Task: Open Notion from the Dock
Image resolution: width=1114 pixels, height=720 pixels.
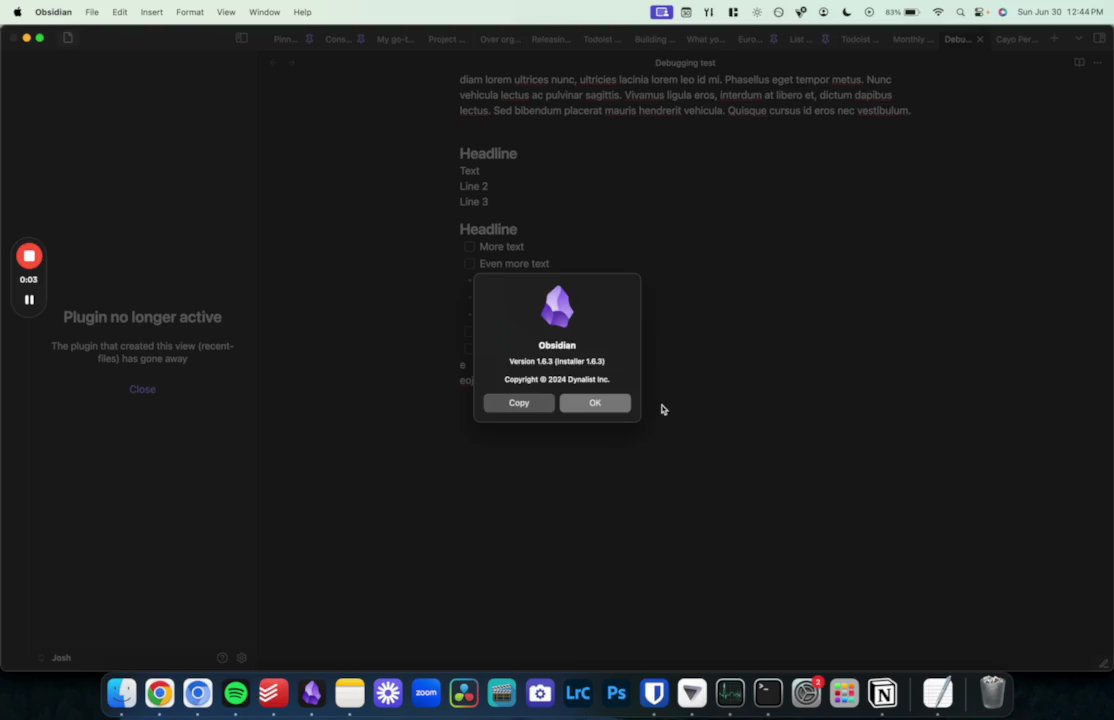Action: [882, 693]
